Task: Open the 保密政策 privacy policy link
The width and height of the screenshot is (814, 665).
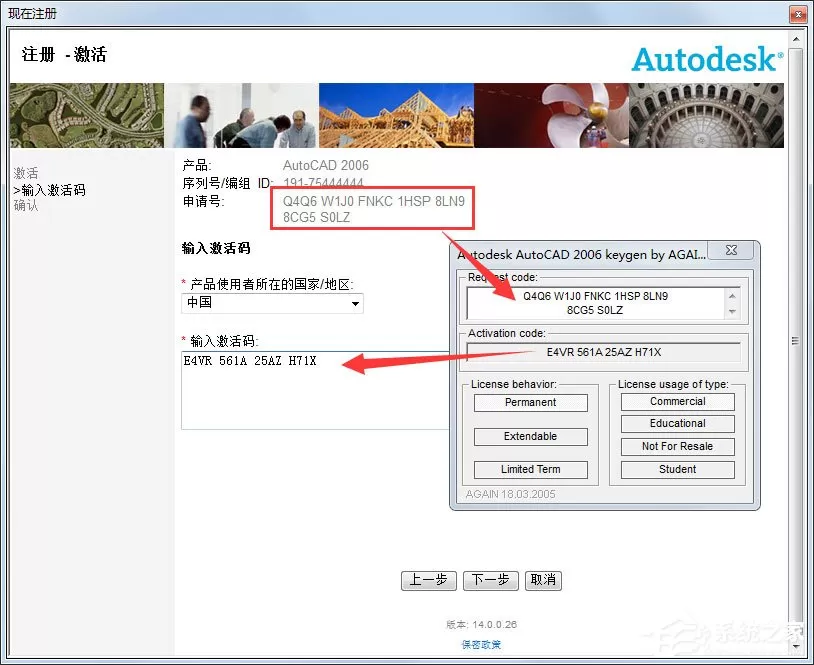Action: coord(481,644)
